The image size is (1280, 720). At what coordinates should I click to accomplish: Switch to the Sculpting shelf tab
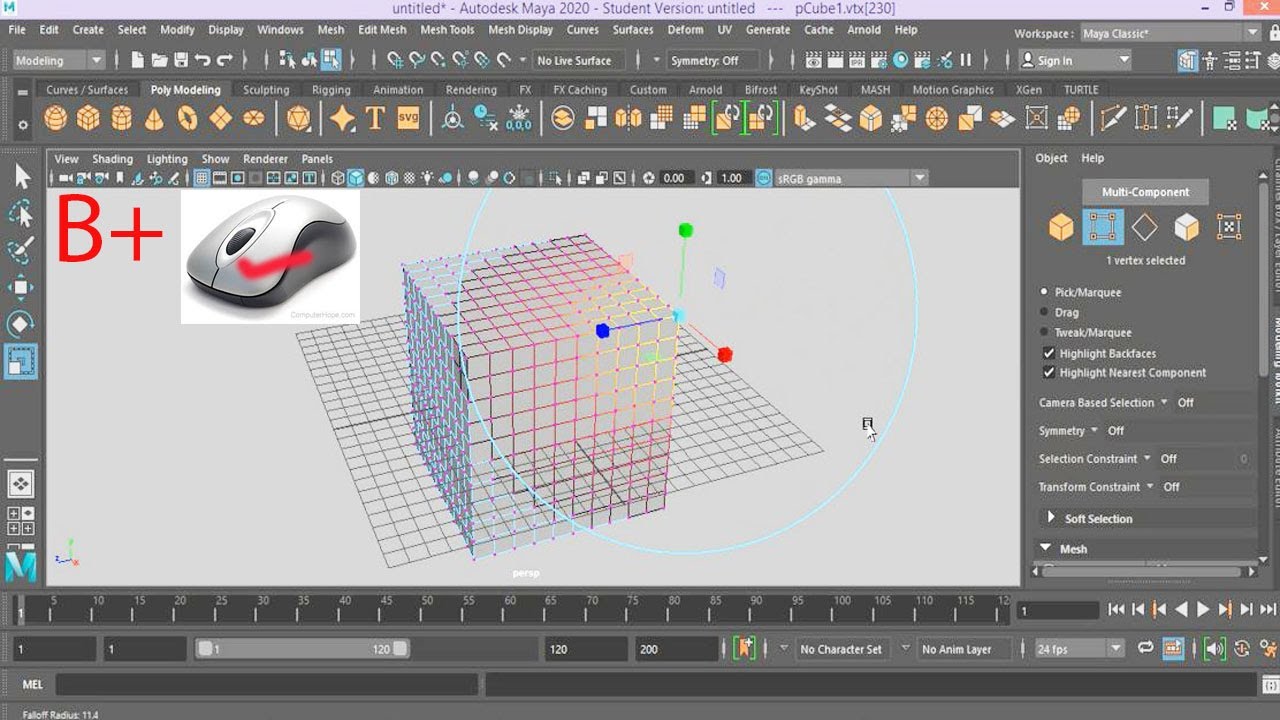(x=266, y=89)
